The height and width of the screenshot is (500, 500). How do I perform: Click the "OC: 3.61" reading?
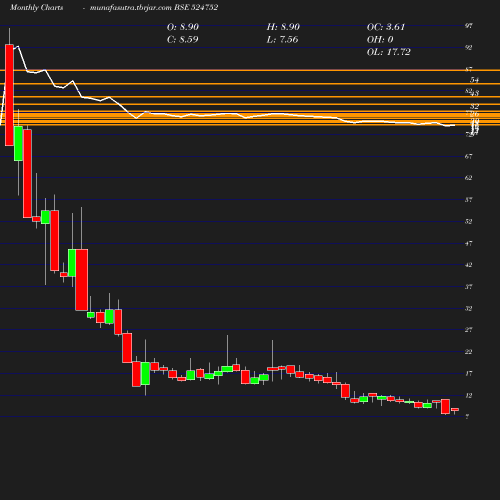pyautogui.click(x=386, y=27)
